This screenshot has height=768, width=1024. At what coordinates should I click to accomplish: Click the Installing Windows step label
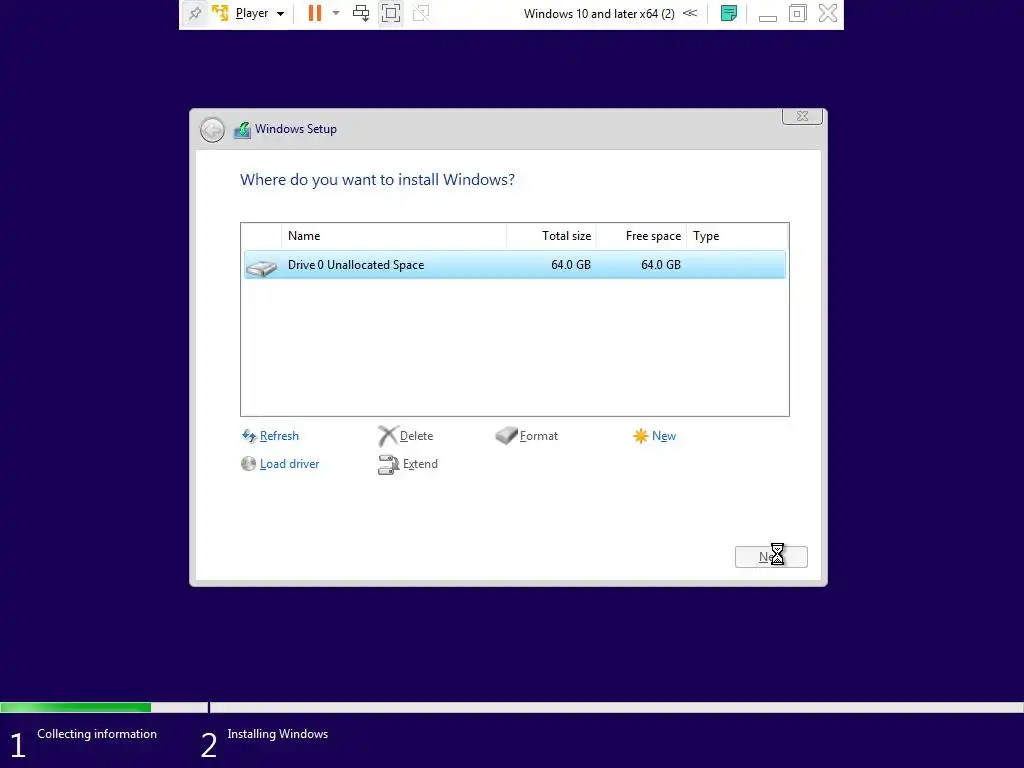(278, 734)
